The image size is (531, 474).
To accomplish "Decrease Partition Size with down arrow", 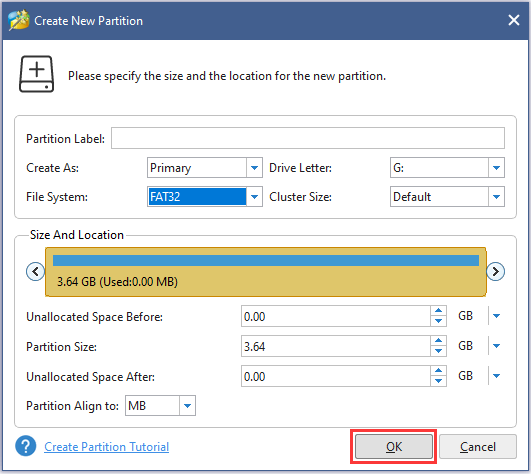I will [438, 351].
